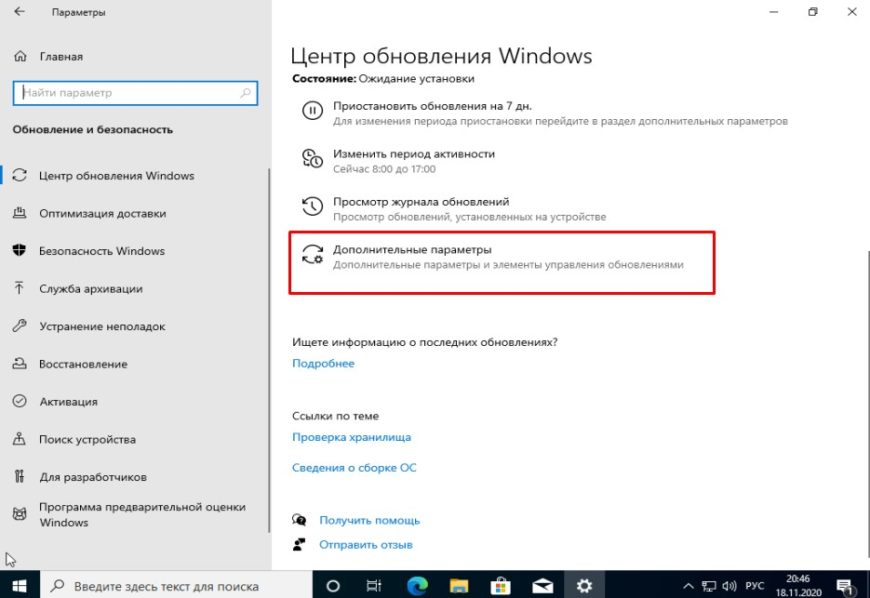
Task: Click the recovery icon beside Восстановление
Action: [x=19, y=363]
